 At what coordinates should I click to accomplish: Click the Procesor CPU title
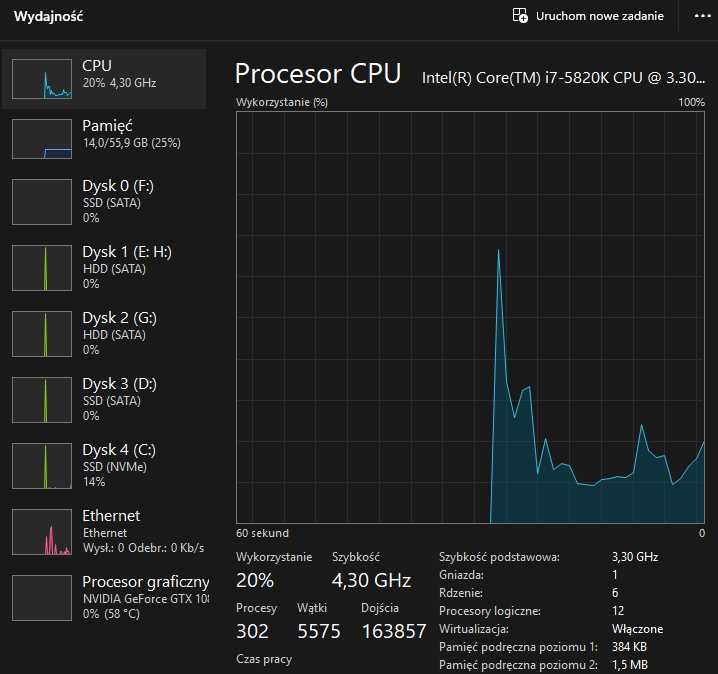click(x=317, y=73)
